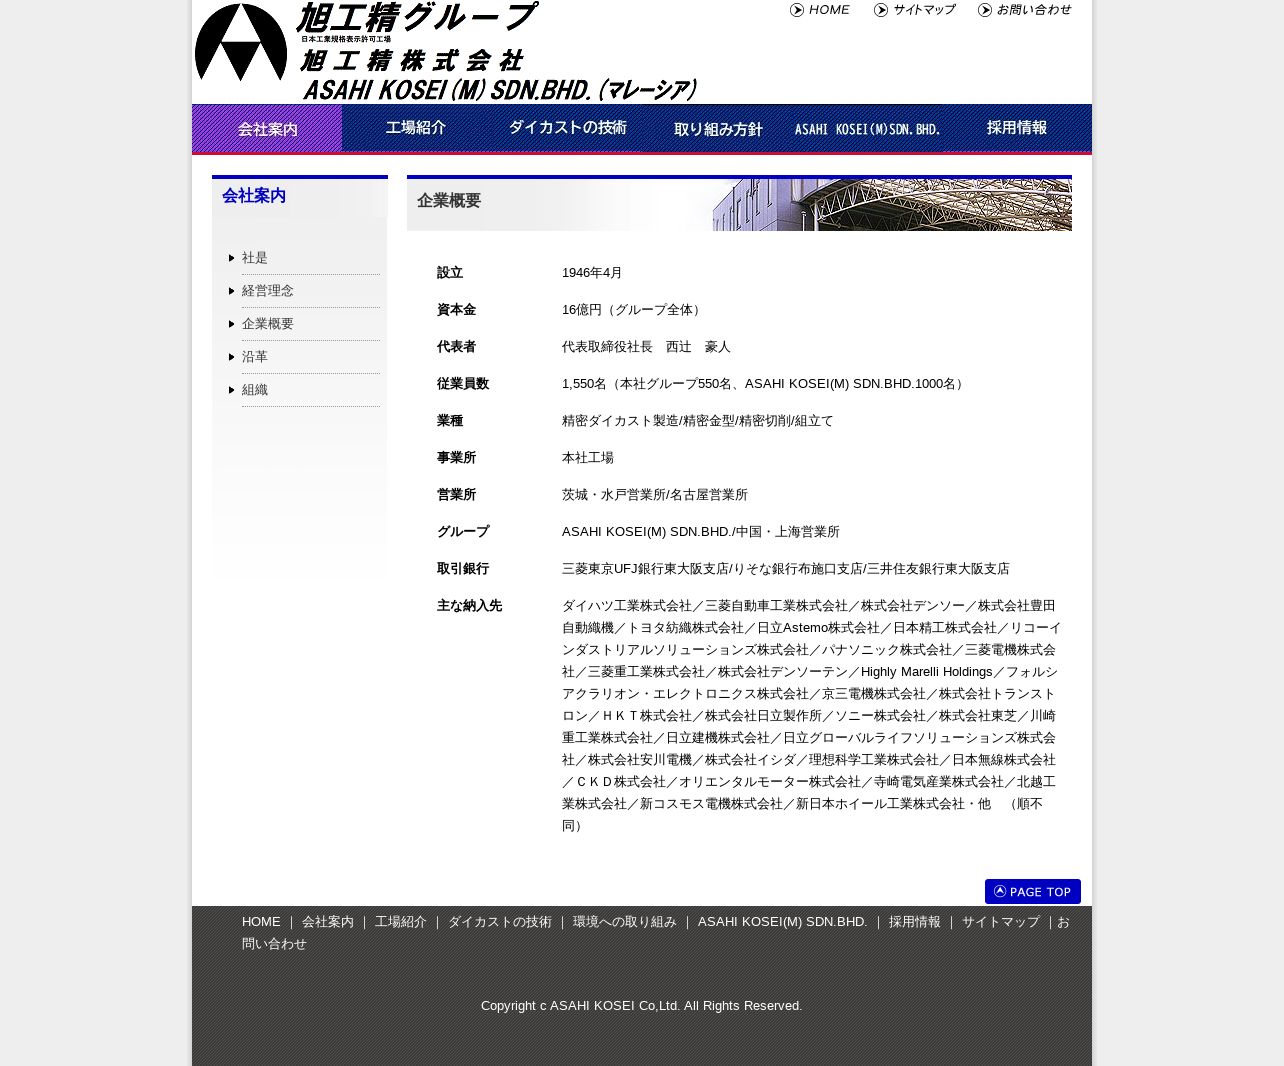1284x1066 pixels.
Task: Open footer ダイカストの技術 link
Action: tap(500, 922)
